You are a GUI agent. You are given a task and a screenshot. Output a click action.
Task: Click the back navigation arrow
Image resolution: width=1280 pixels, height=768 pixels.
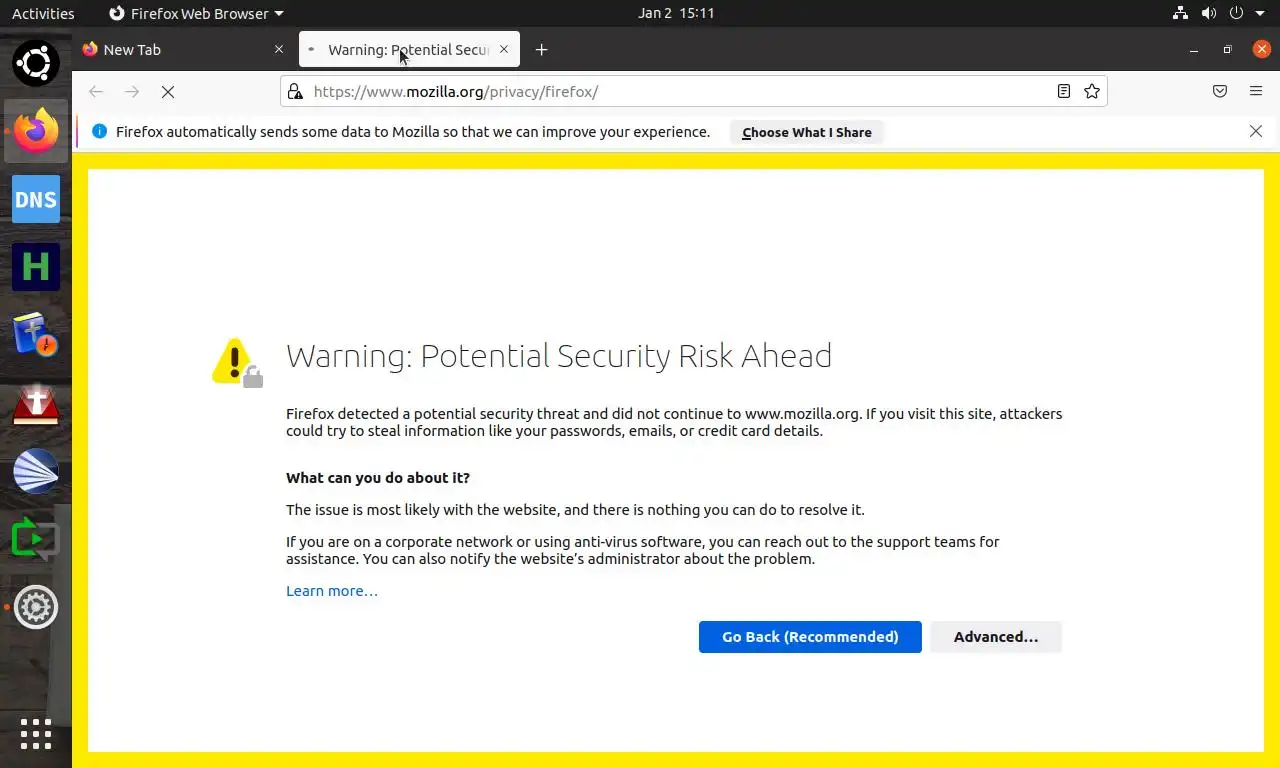[x=96, y=92]
